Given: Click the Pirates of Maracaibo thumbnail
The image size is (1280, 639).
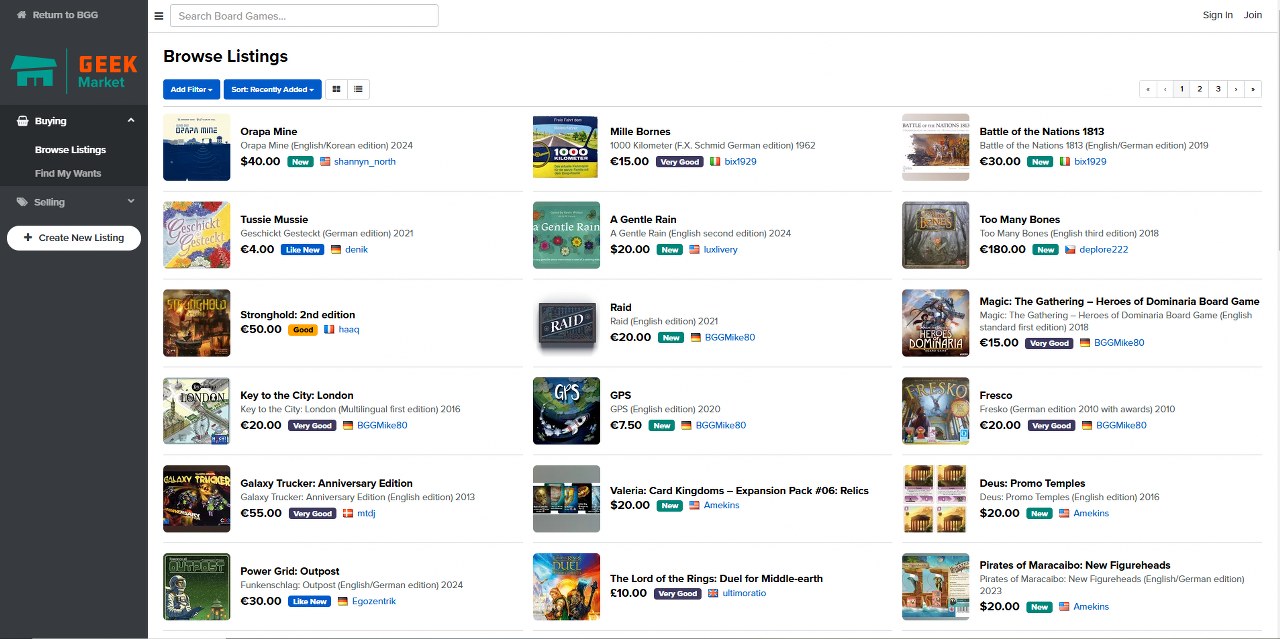Looking at the screenshot, I should pos(935,587).
